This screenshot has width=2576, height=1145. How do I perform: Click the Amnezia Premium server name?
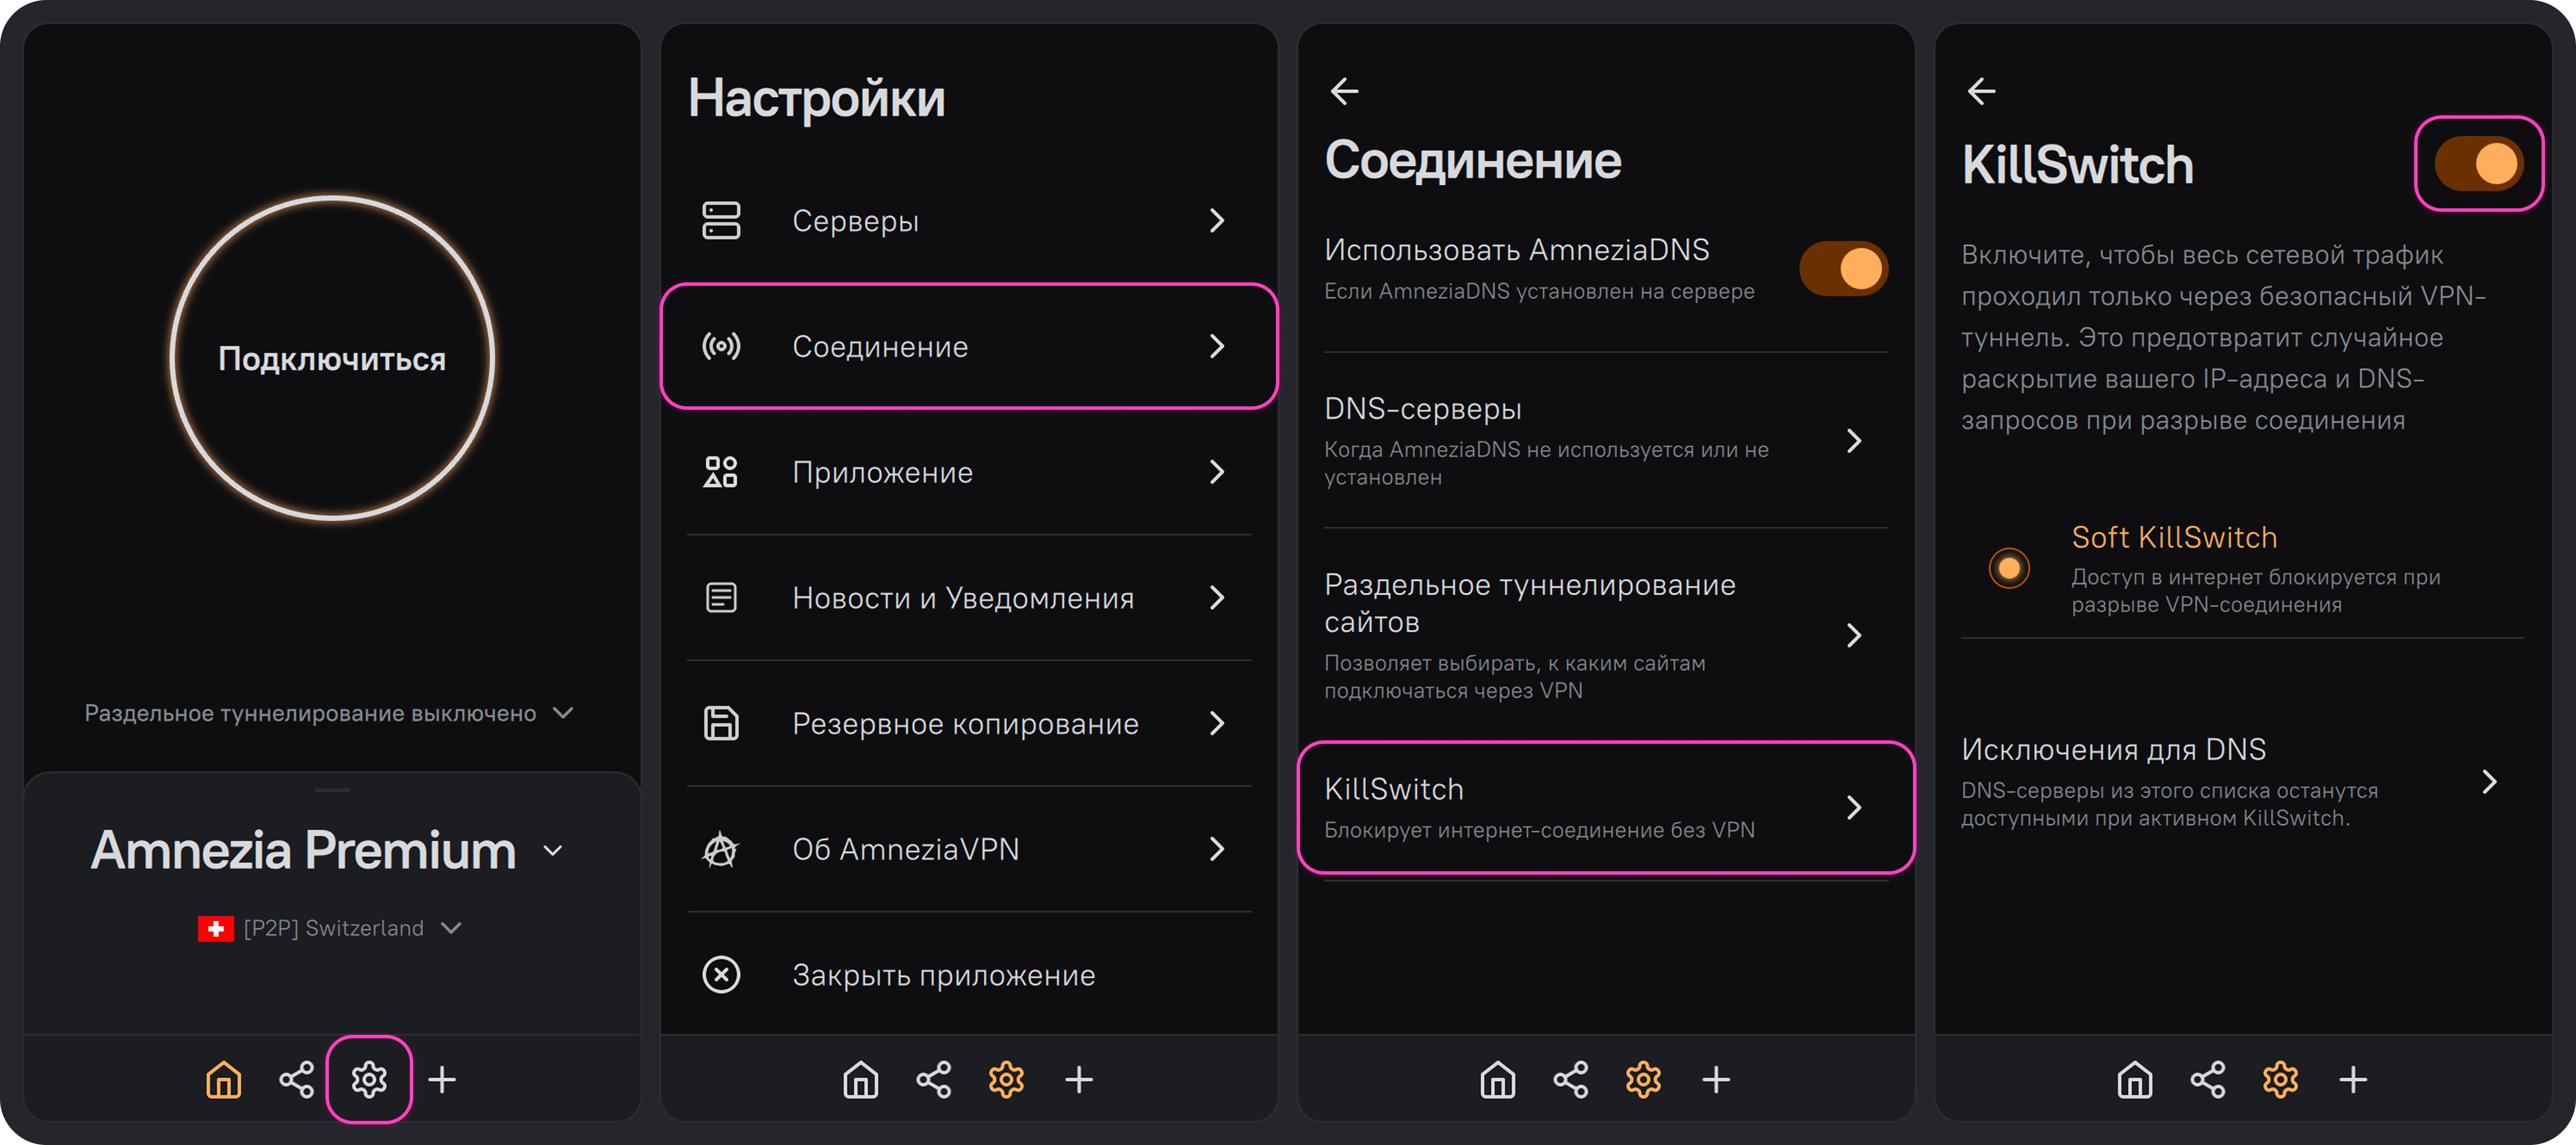(x=303, y=851)
